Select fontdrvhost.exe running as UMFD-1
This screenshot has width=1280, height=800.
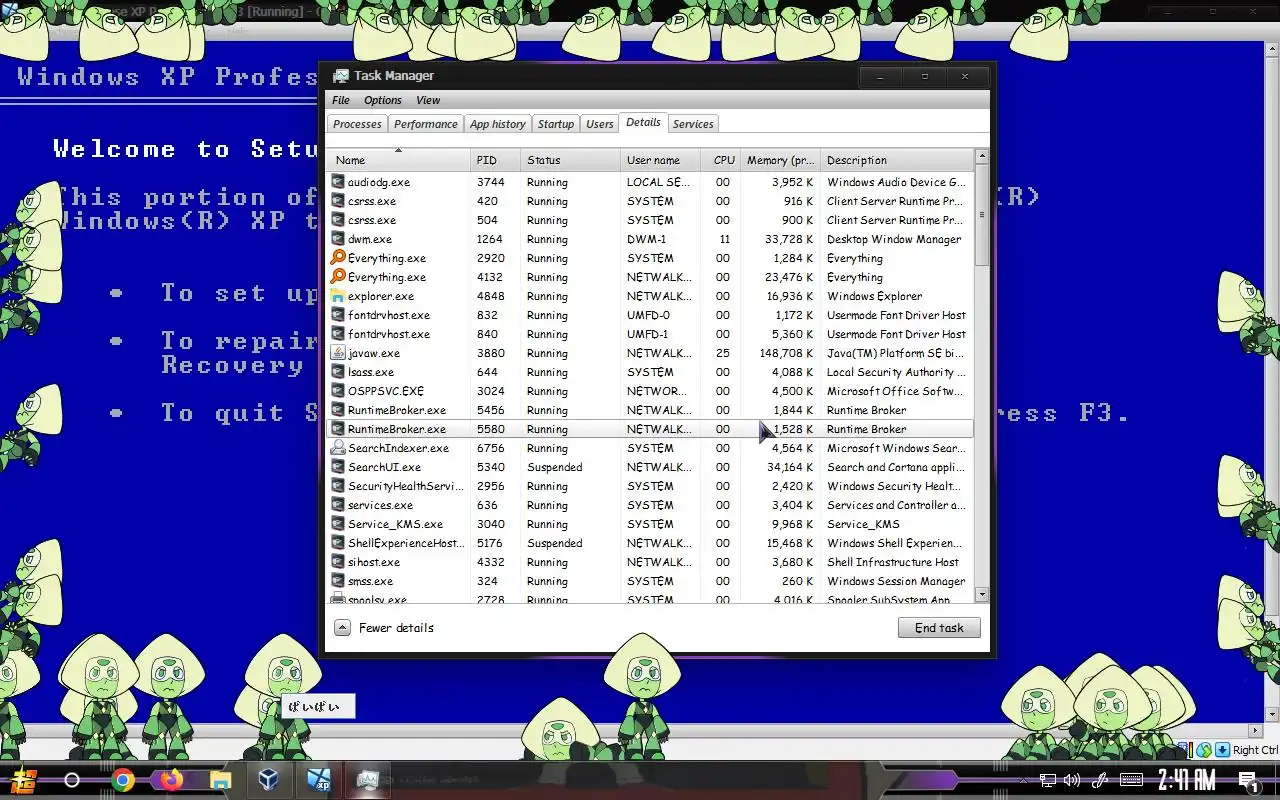point(650,334)
